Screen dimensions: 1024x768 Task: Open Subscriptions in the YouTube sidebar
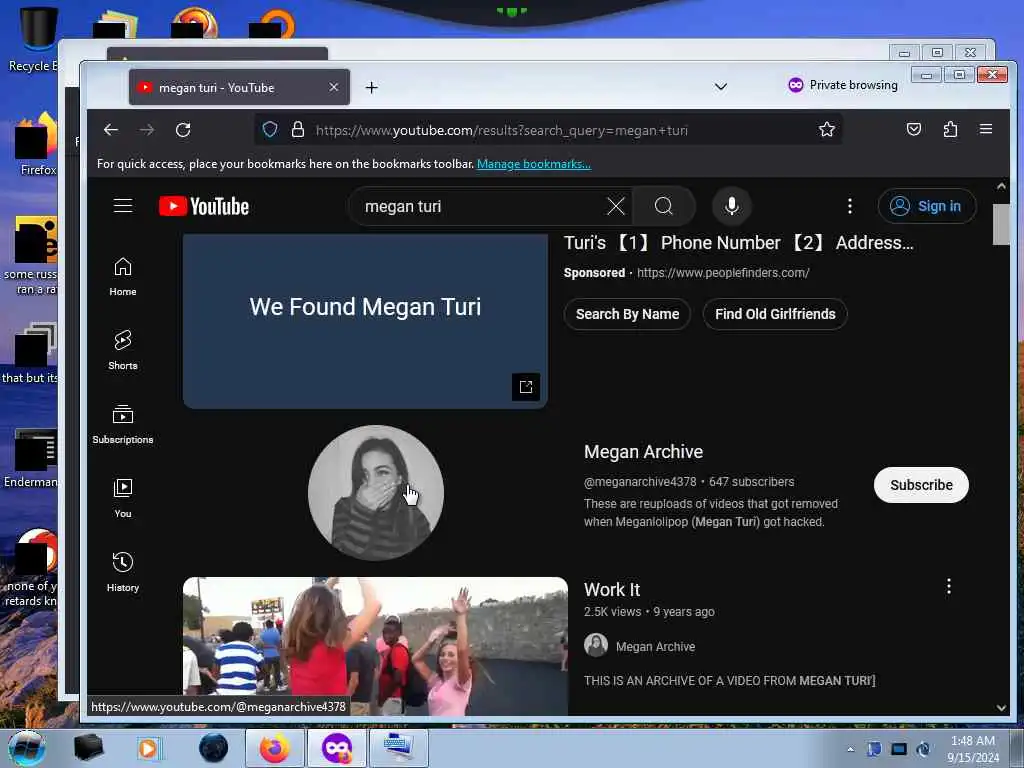tap(123, 424)
